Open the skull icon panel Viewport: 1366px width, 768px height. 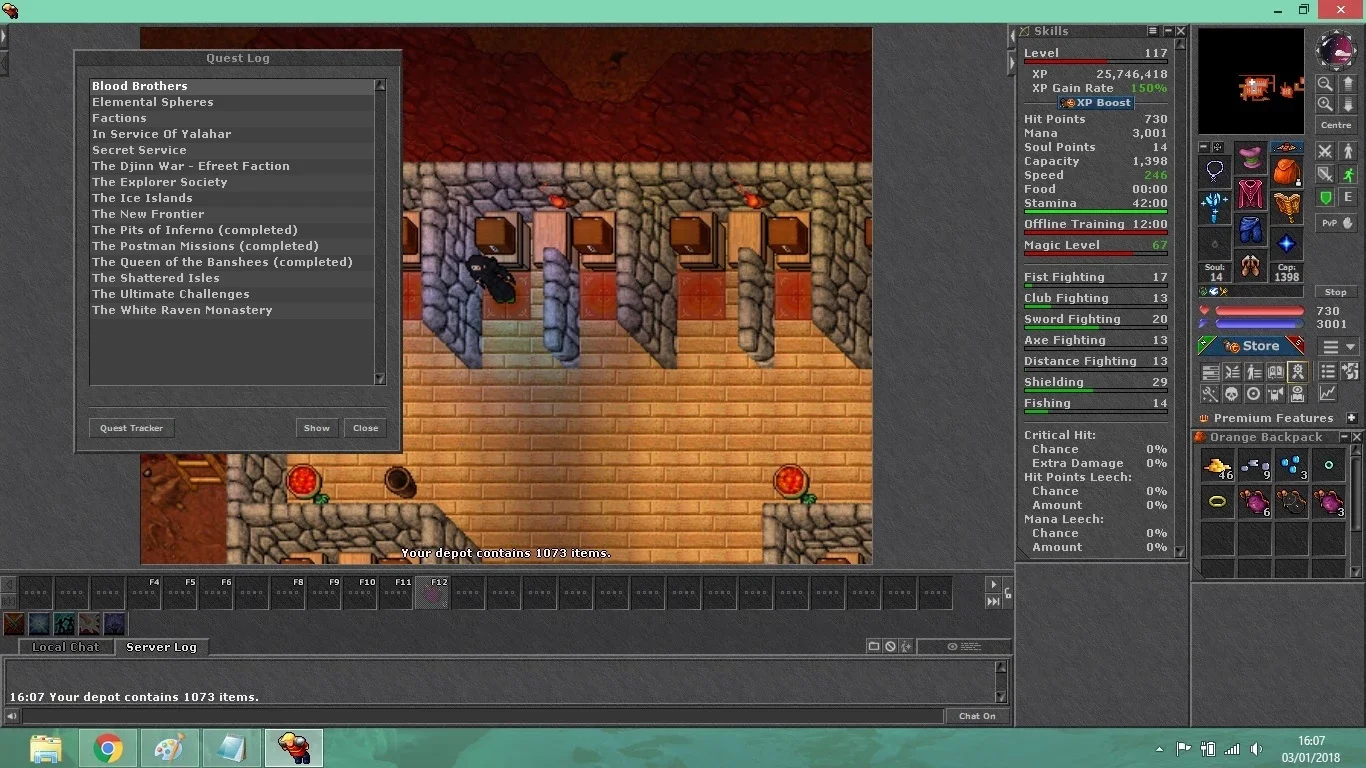pos(1232,394)
